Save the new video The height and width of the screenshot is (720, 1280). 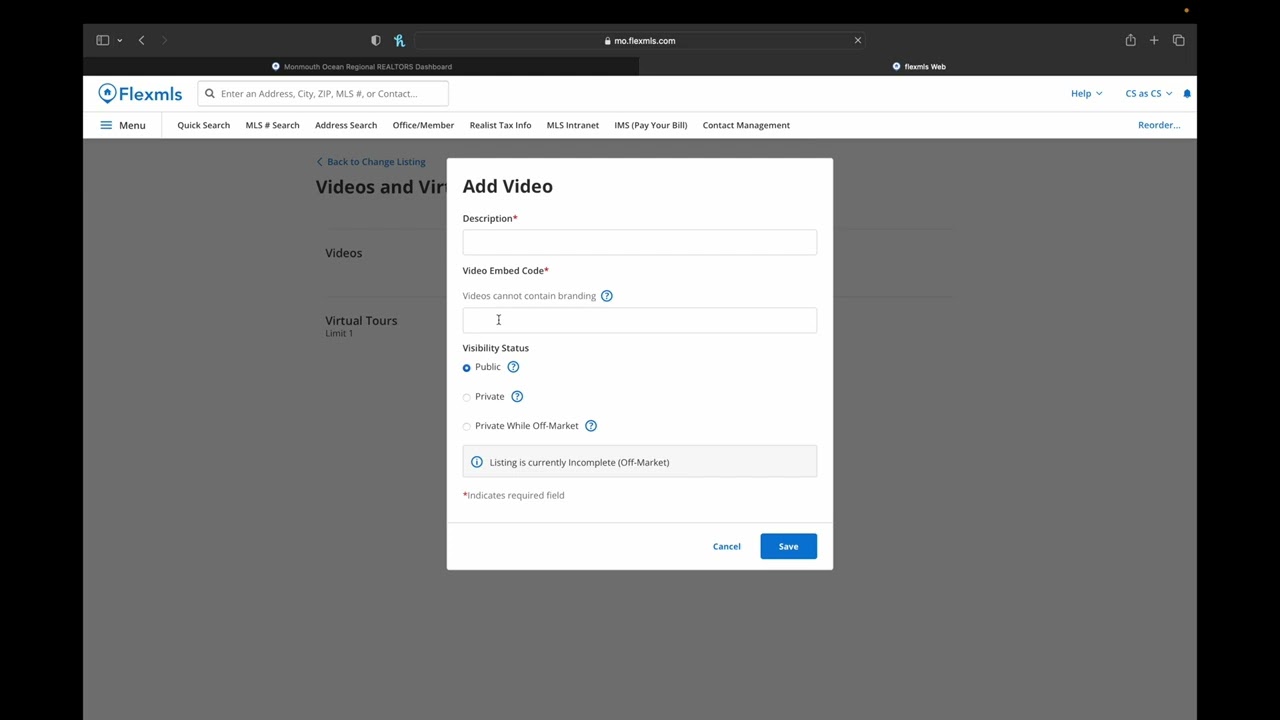click(788, 546)
